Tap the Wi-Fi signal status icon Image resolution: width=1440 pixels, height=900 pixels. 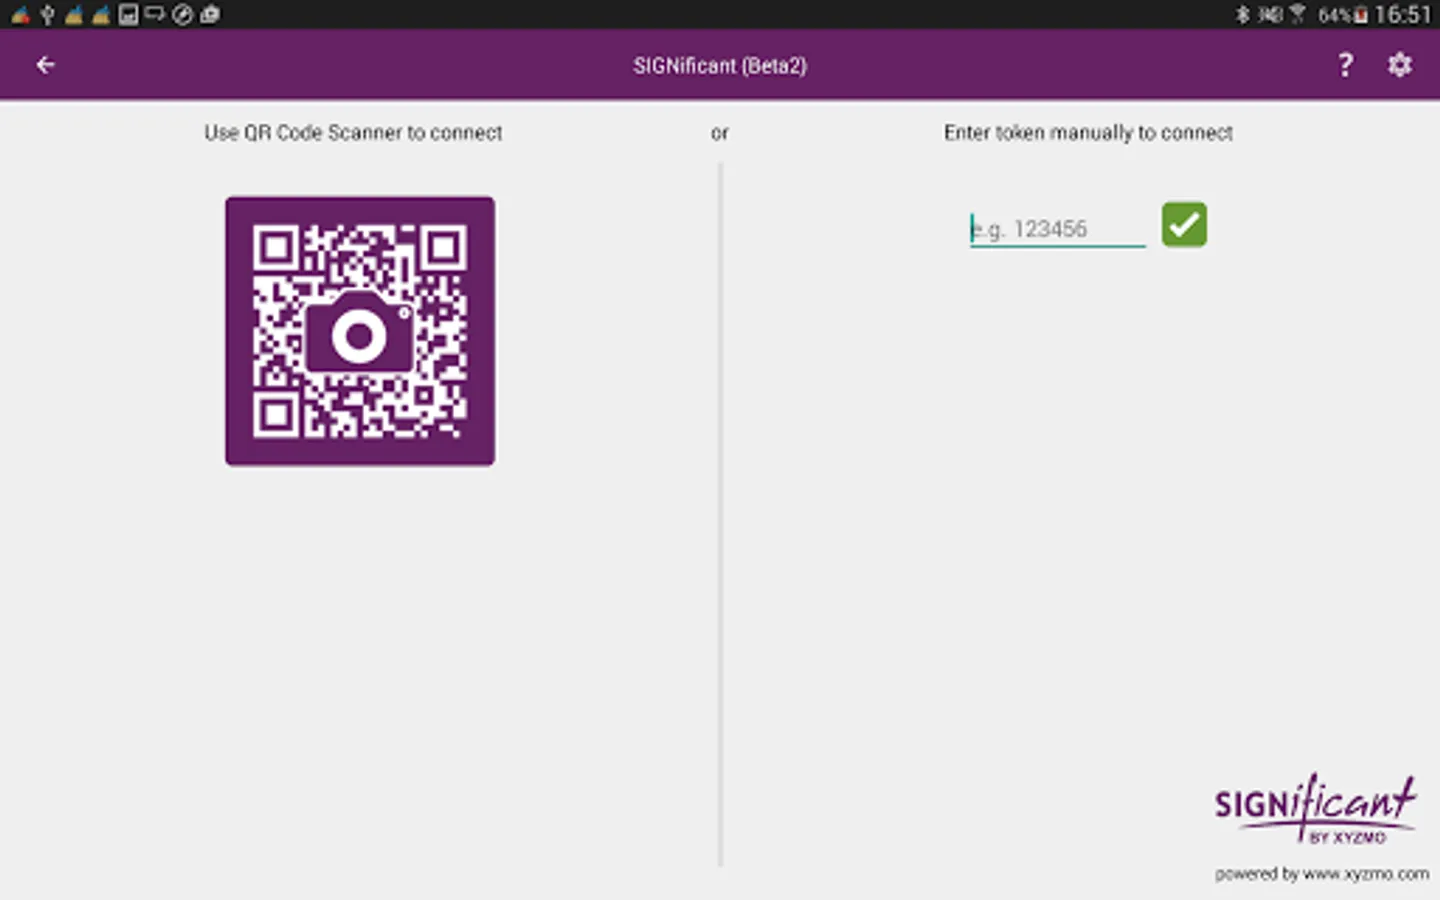(x=1298, y=14)
